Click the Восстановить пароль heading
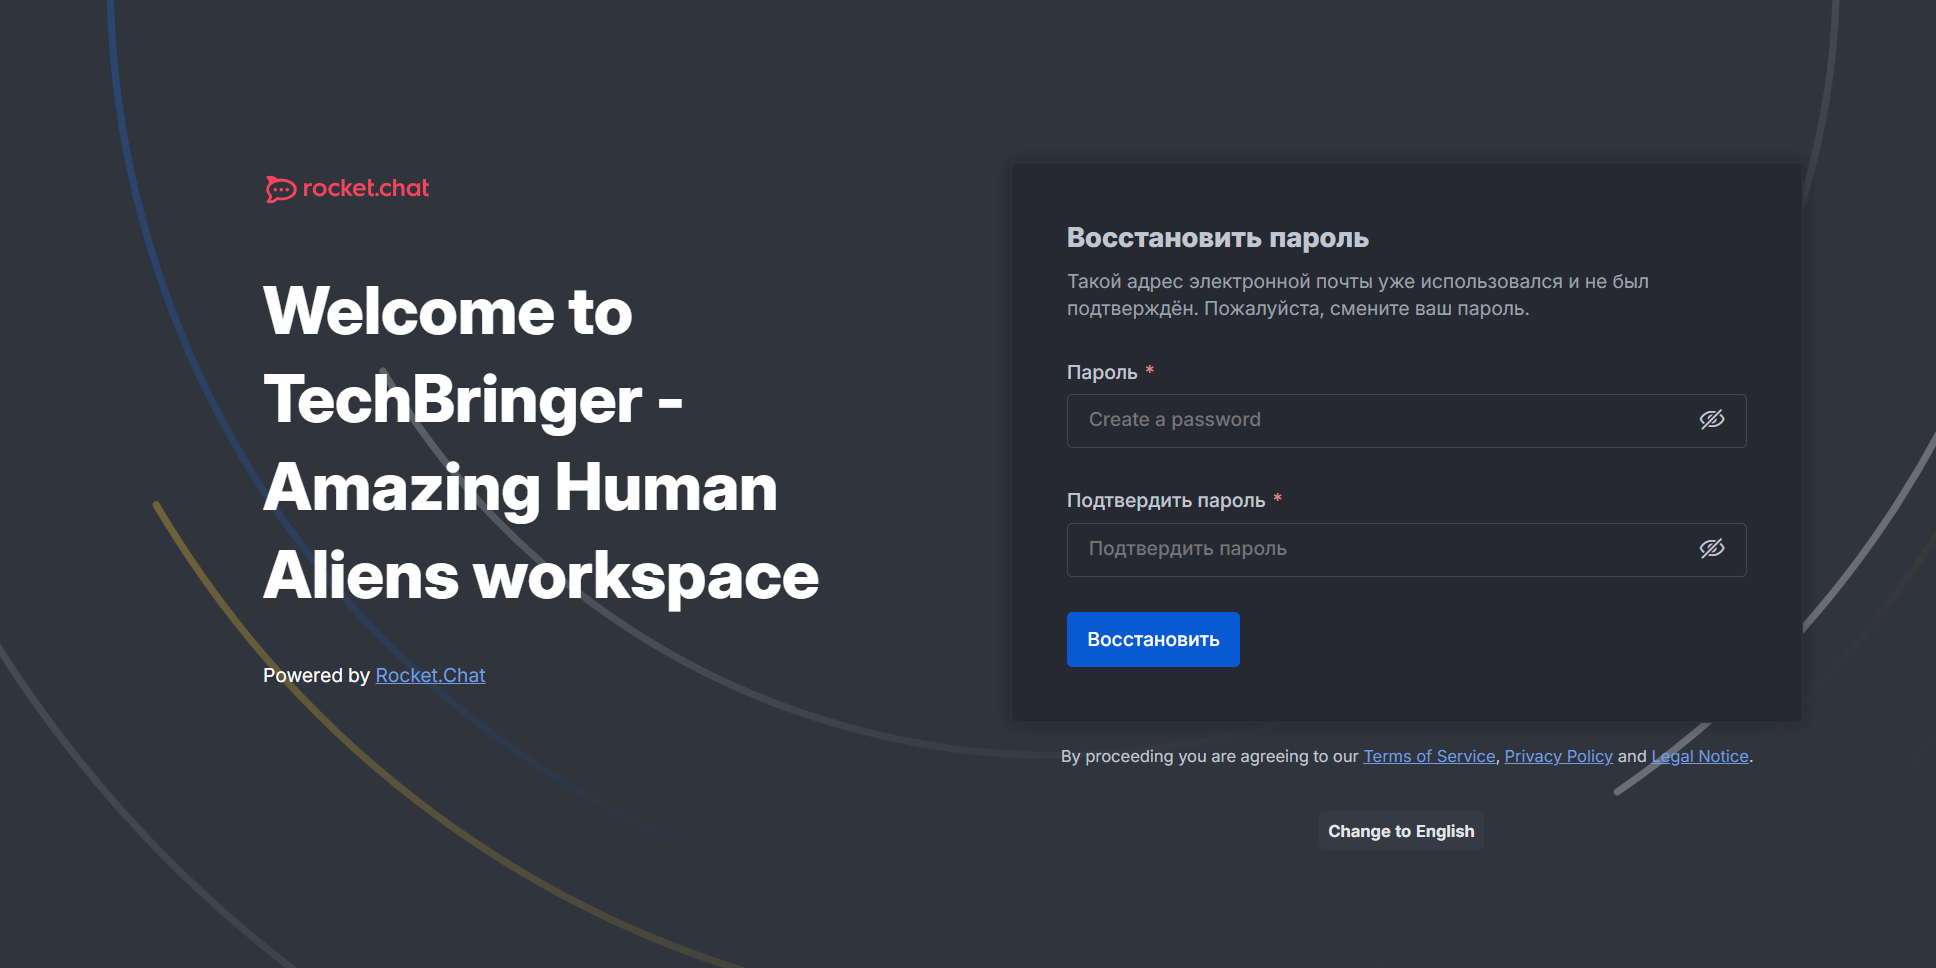Screen dimensions: 1936x968 [1217, 238]
